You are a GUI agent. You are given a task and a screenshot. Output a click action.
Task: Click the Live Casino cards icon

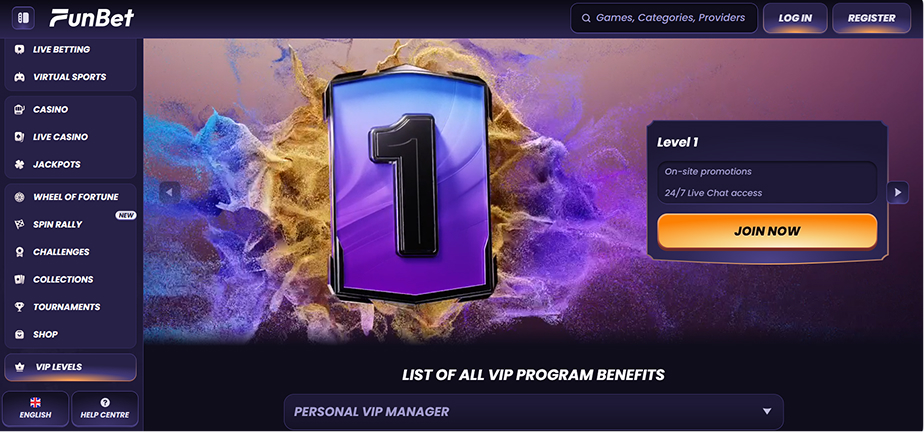click(19, 137)
